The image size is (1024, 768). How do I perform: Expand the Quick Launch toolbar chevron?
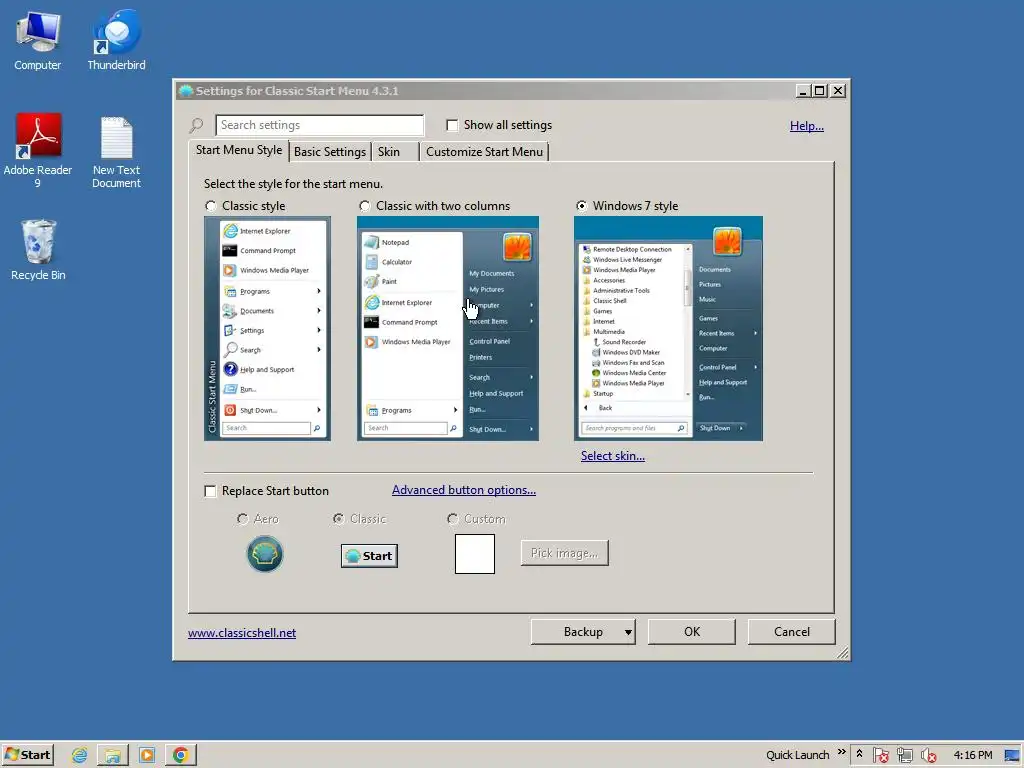point(841,752)
